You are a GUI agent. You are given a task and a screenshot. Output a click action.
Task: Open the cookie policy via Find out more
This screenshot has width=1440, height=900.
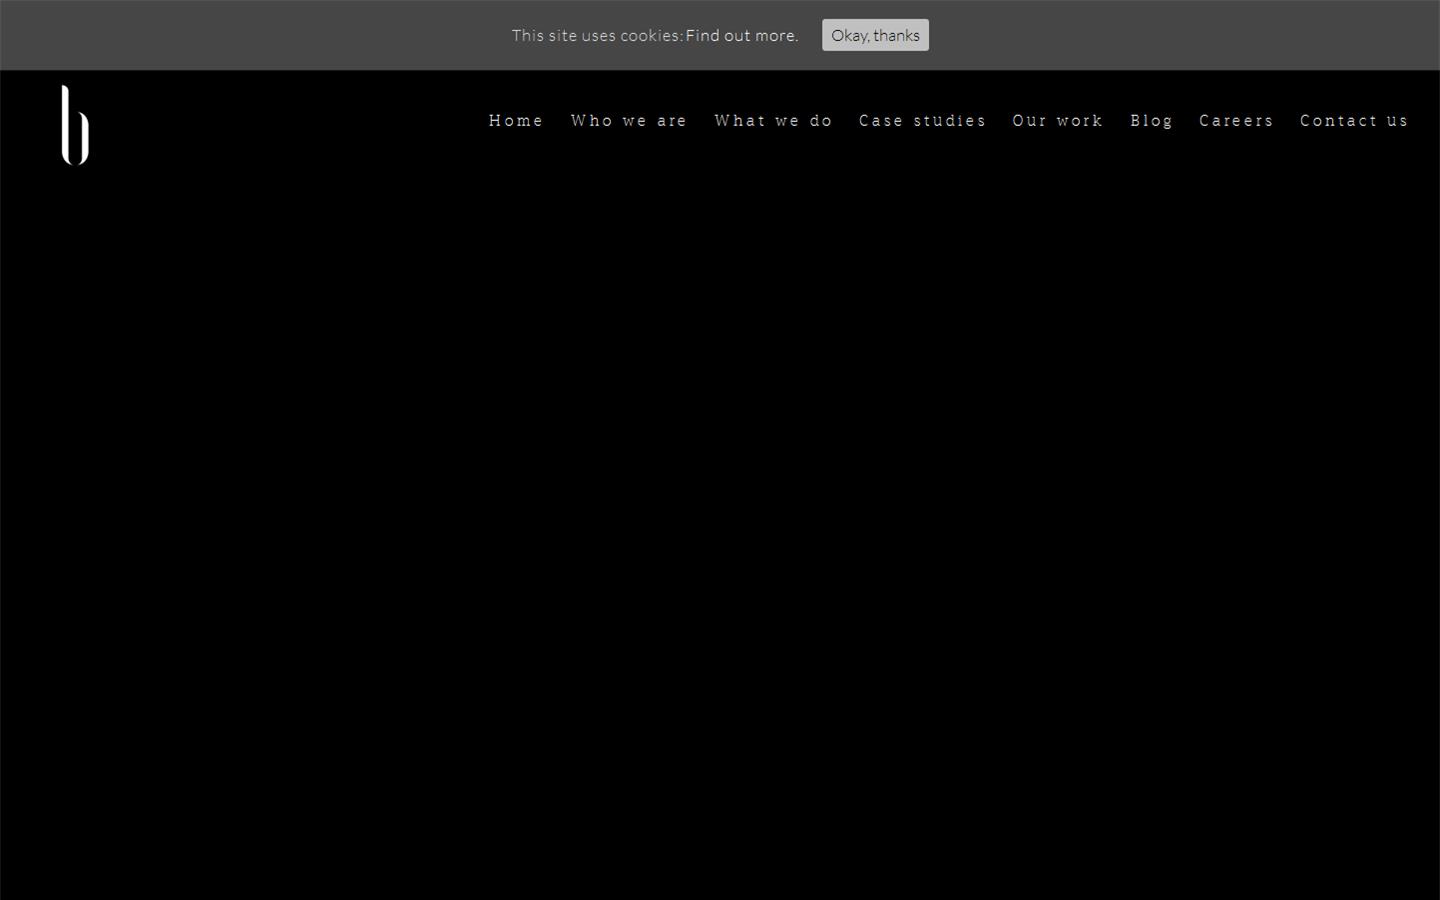coord(740,35)
